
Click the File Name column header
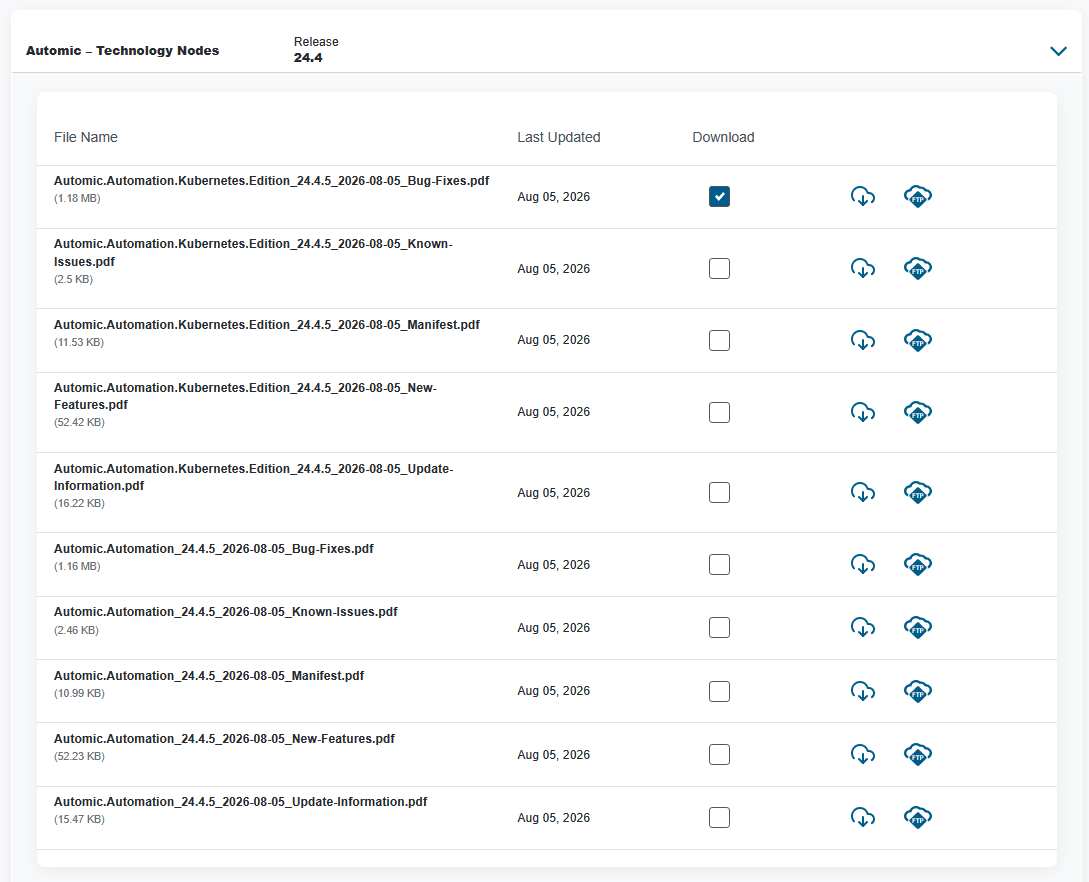[x=85, y=138]
